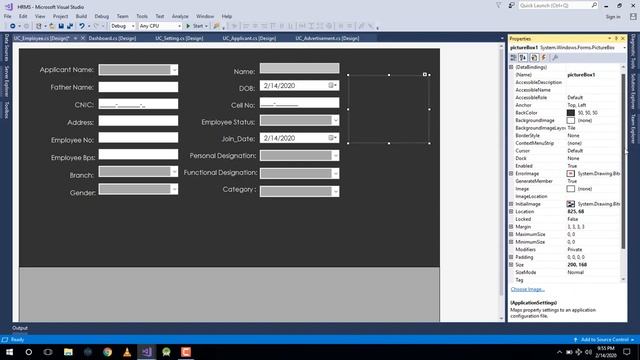Image resolution: width=640 pixels, height=360 pixels.
Task: Click the Undo toolbar icon
Action: 82,26
